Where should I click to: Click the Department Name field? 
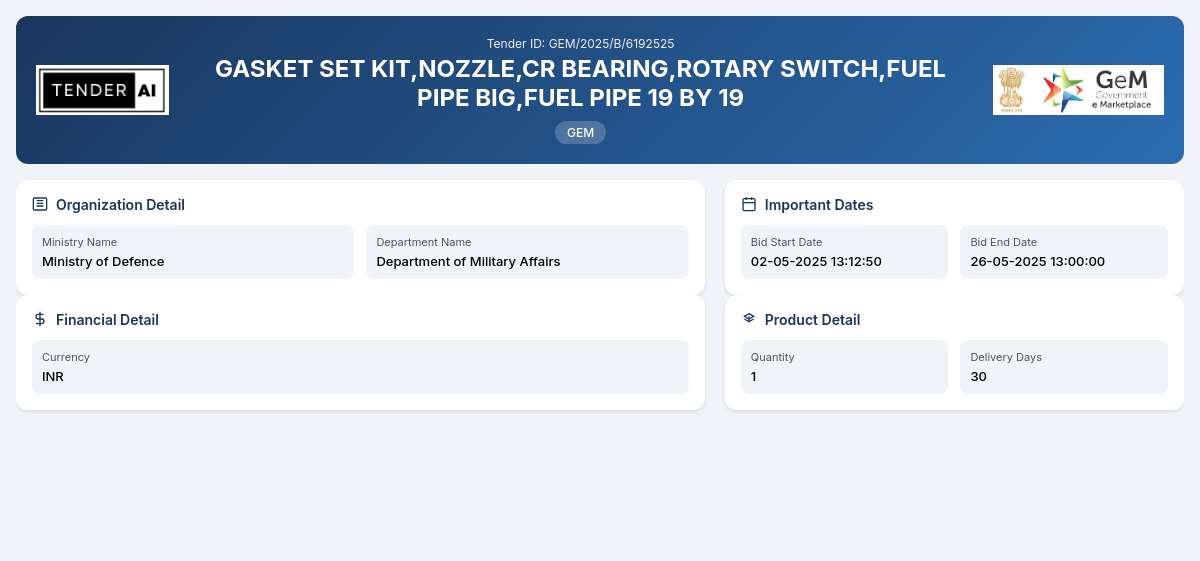(x=527, y=252)
